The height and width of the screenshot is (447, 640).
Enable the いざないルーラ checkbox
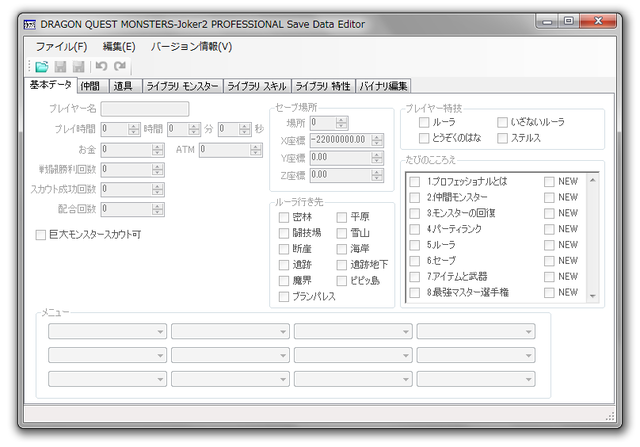pos(502,122)
